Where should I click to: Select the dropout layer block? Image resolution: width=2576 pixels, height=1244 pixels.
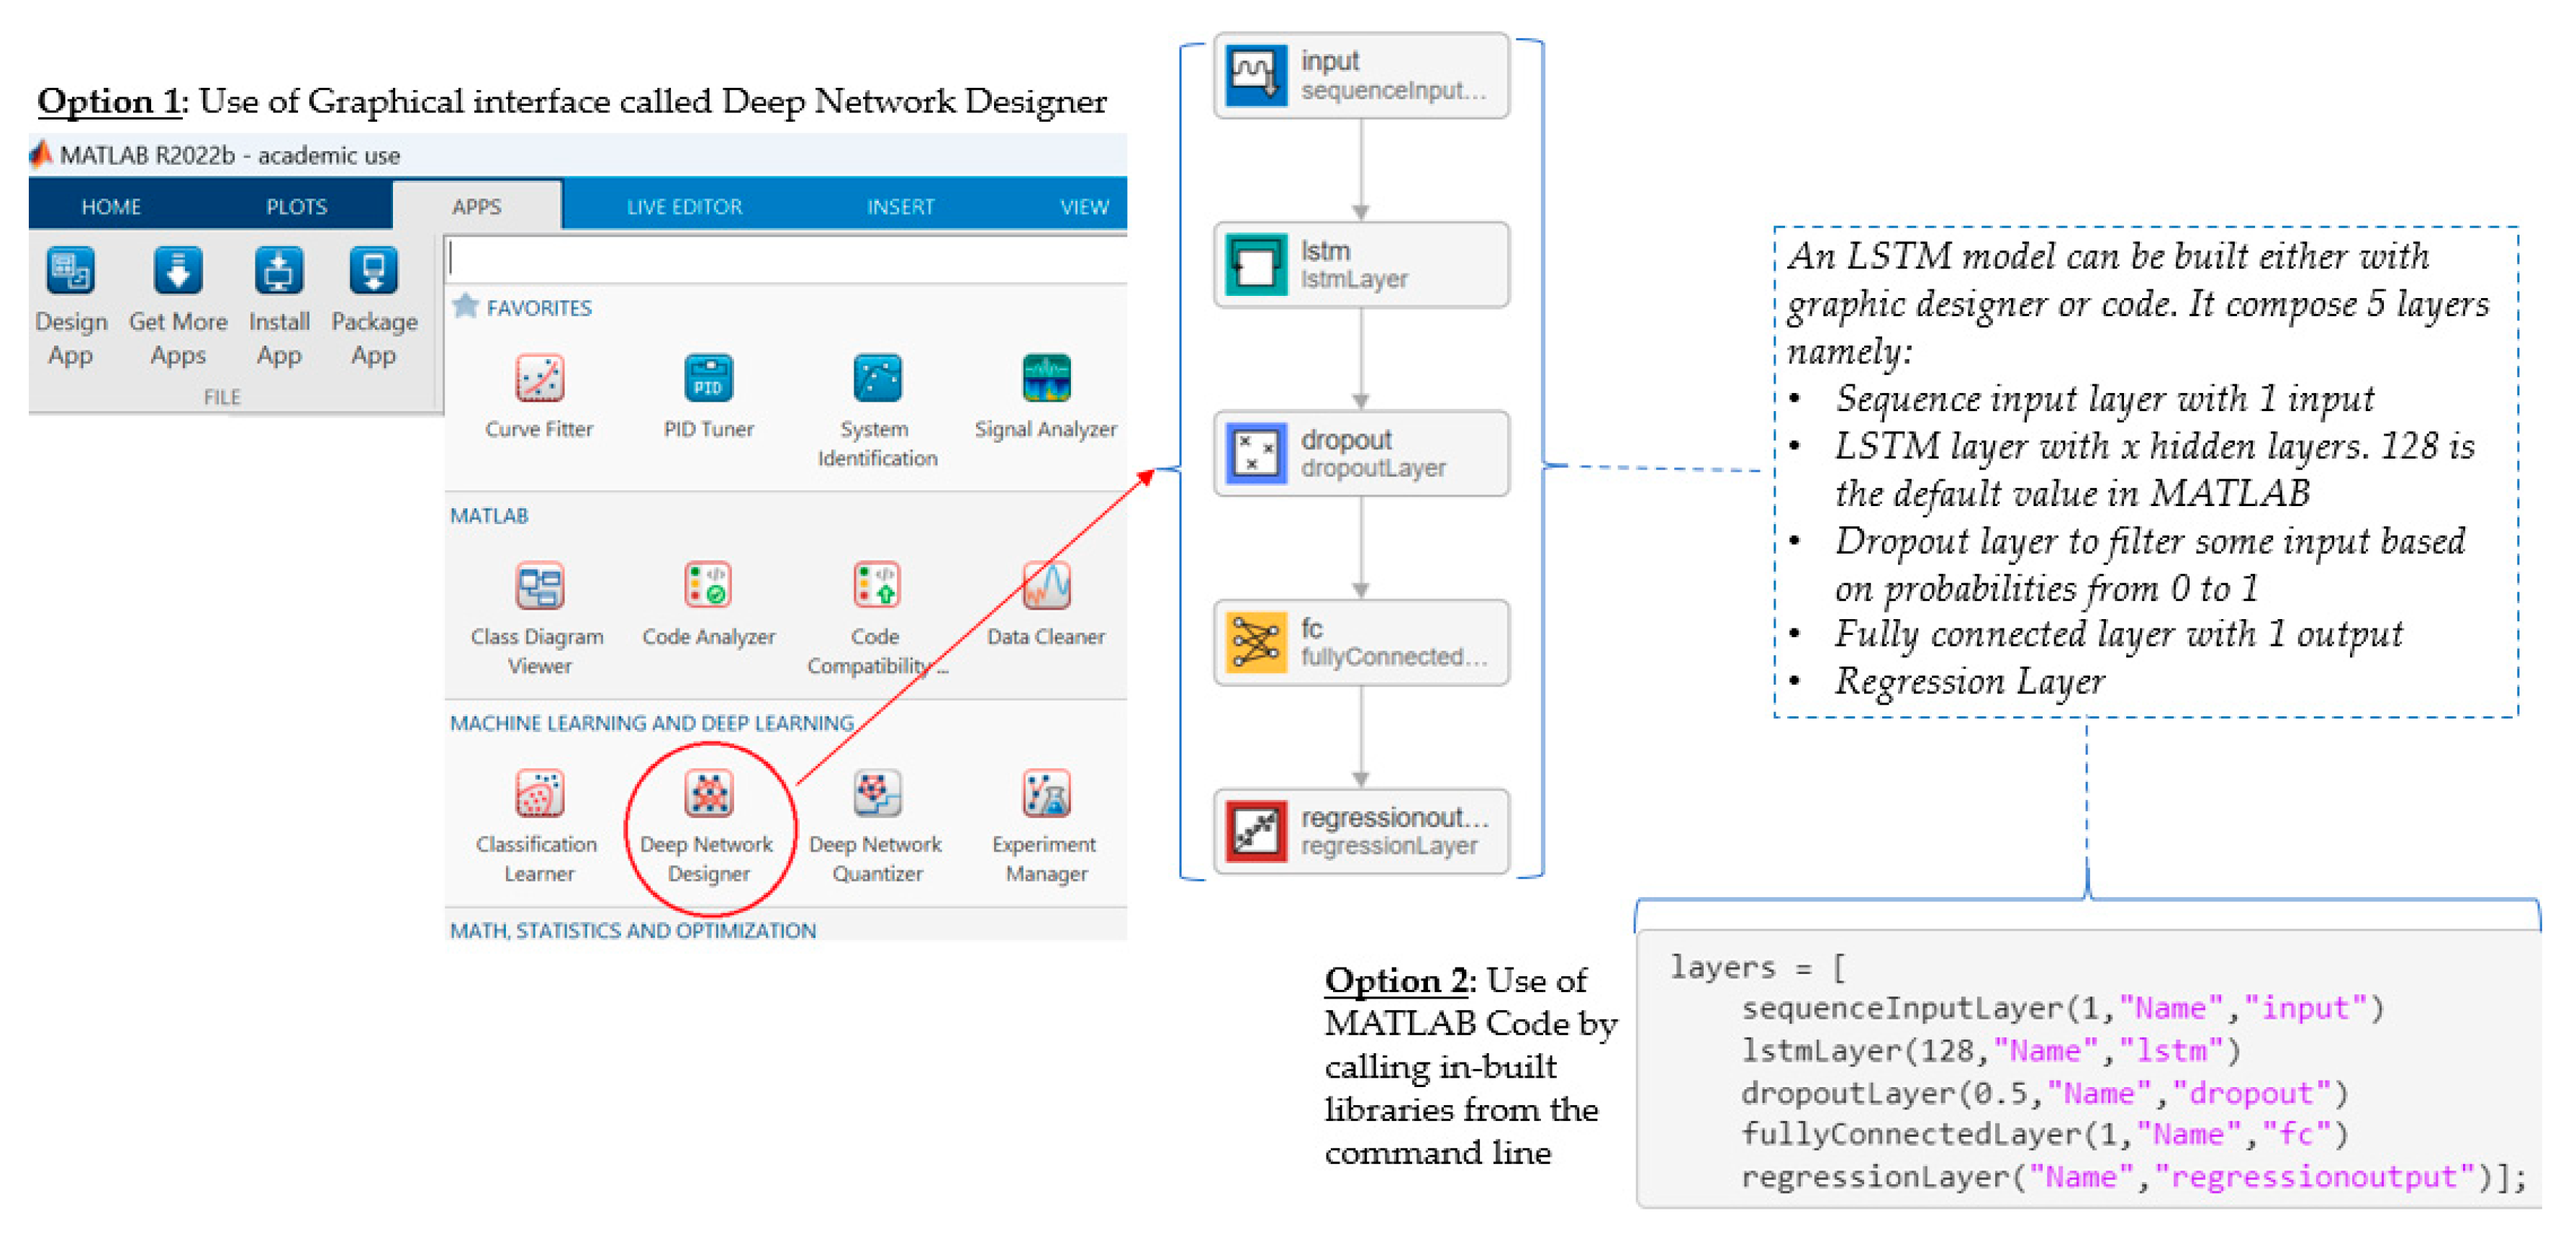pyautogui.click(x=1360, y=454)
